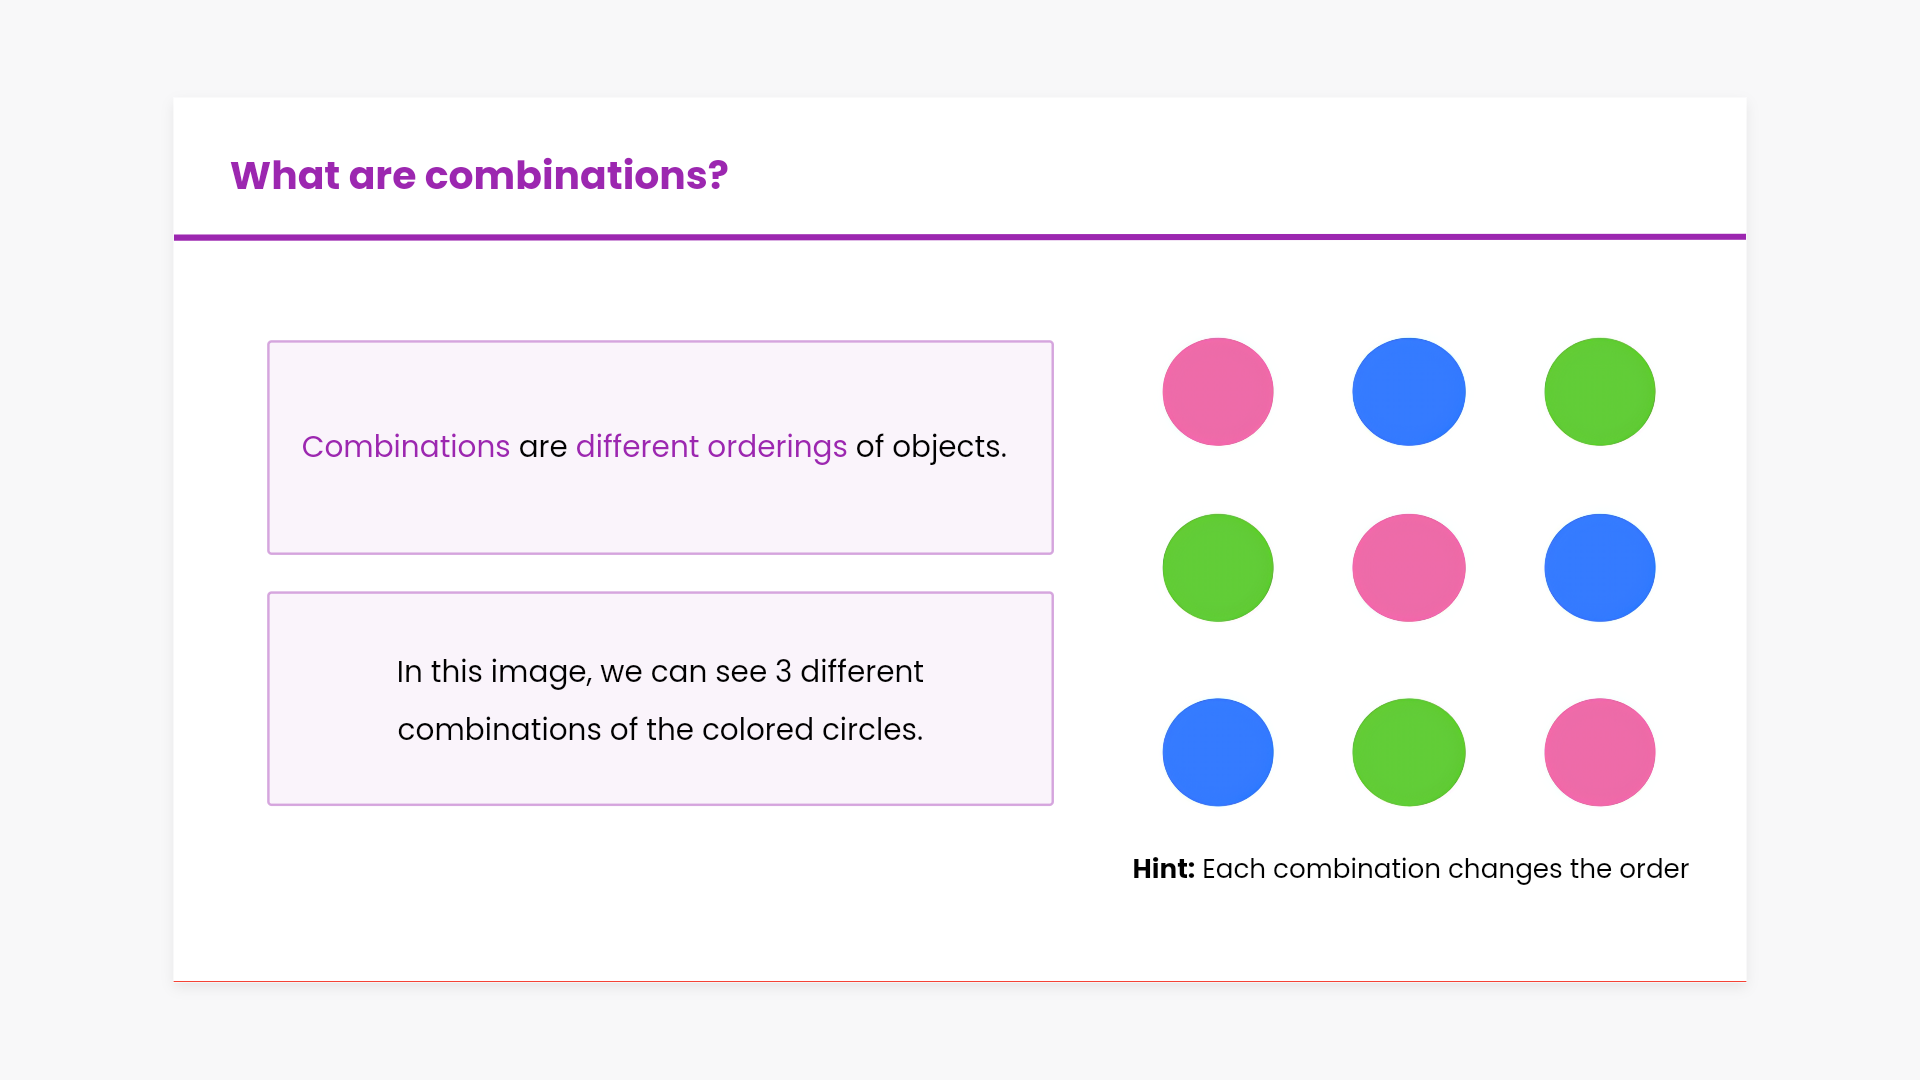Click the green circle in the top row
1920x1080 pixels.
1599,391
